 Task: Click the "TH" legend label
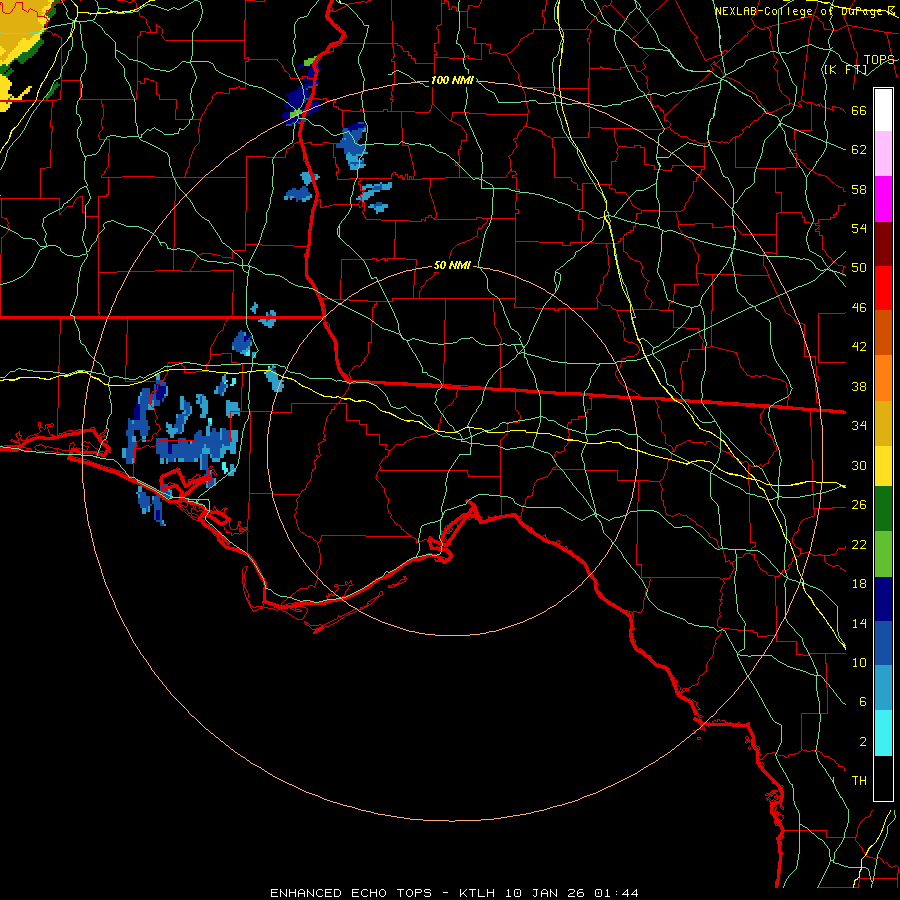[x=859, y=781]
